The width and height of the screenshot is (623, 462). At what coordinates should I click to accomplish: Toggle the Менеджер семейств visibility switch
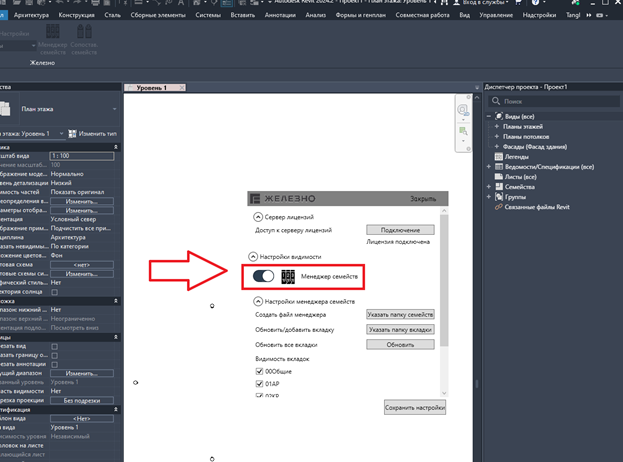point(263,276)
